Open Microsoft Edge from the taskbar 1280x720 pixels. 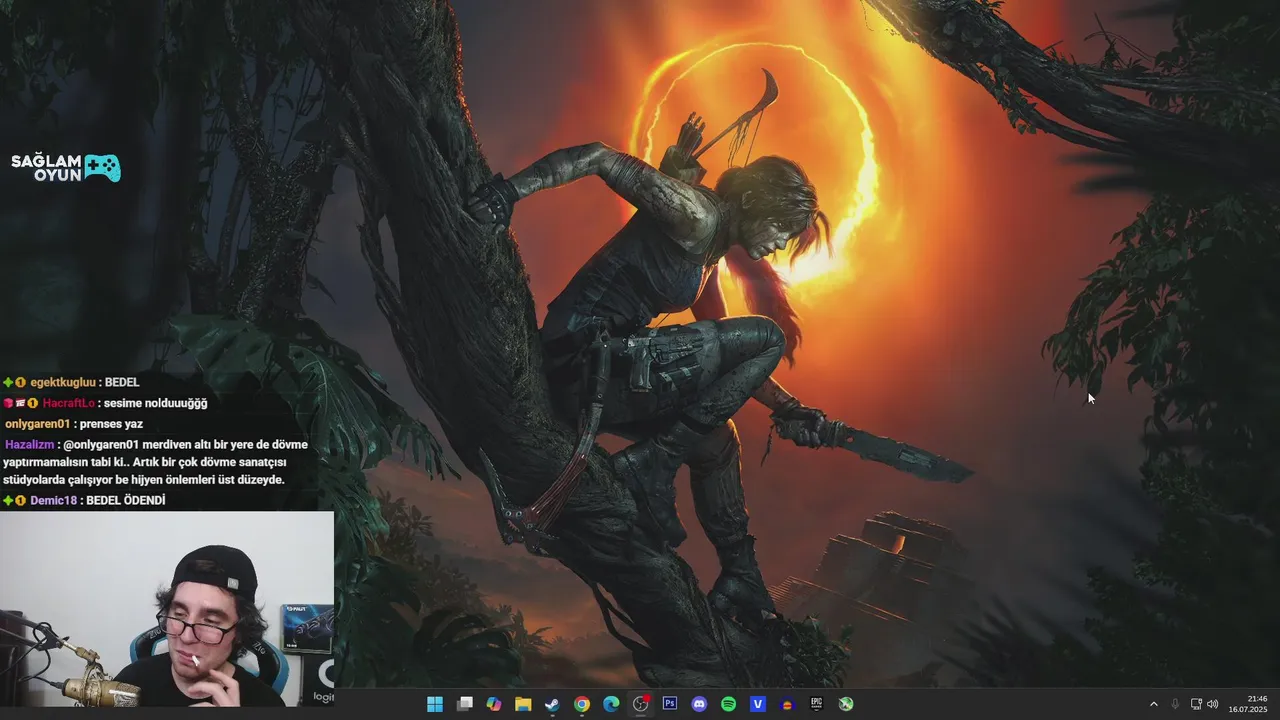pyautogui.click(x=611, y=704)
